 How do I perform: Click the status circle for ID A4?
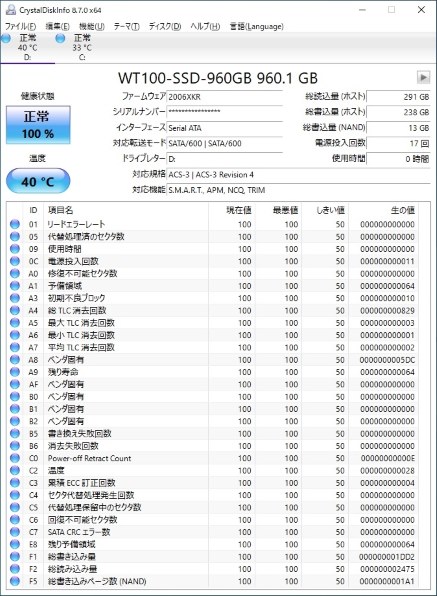(15, 311)
